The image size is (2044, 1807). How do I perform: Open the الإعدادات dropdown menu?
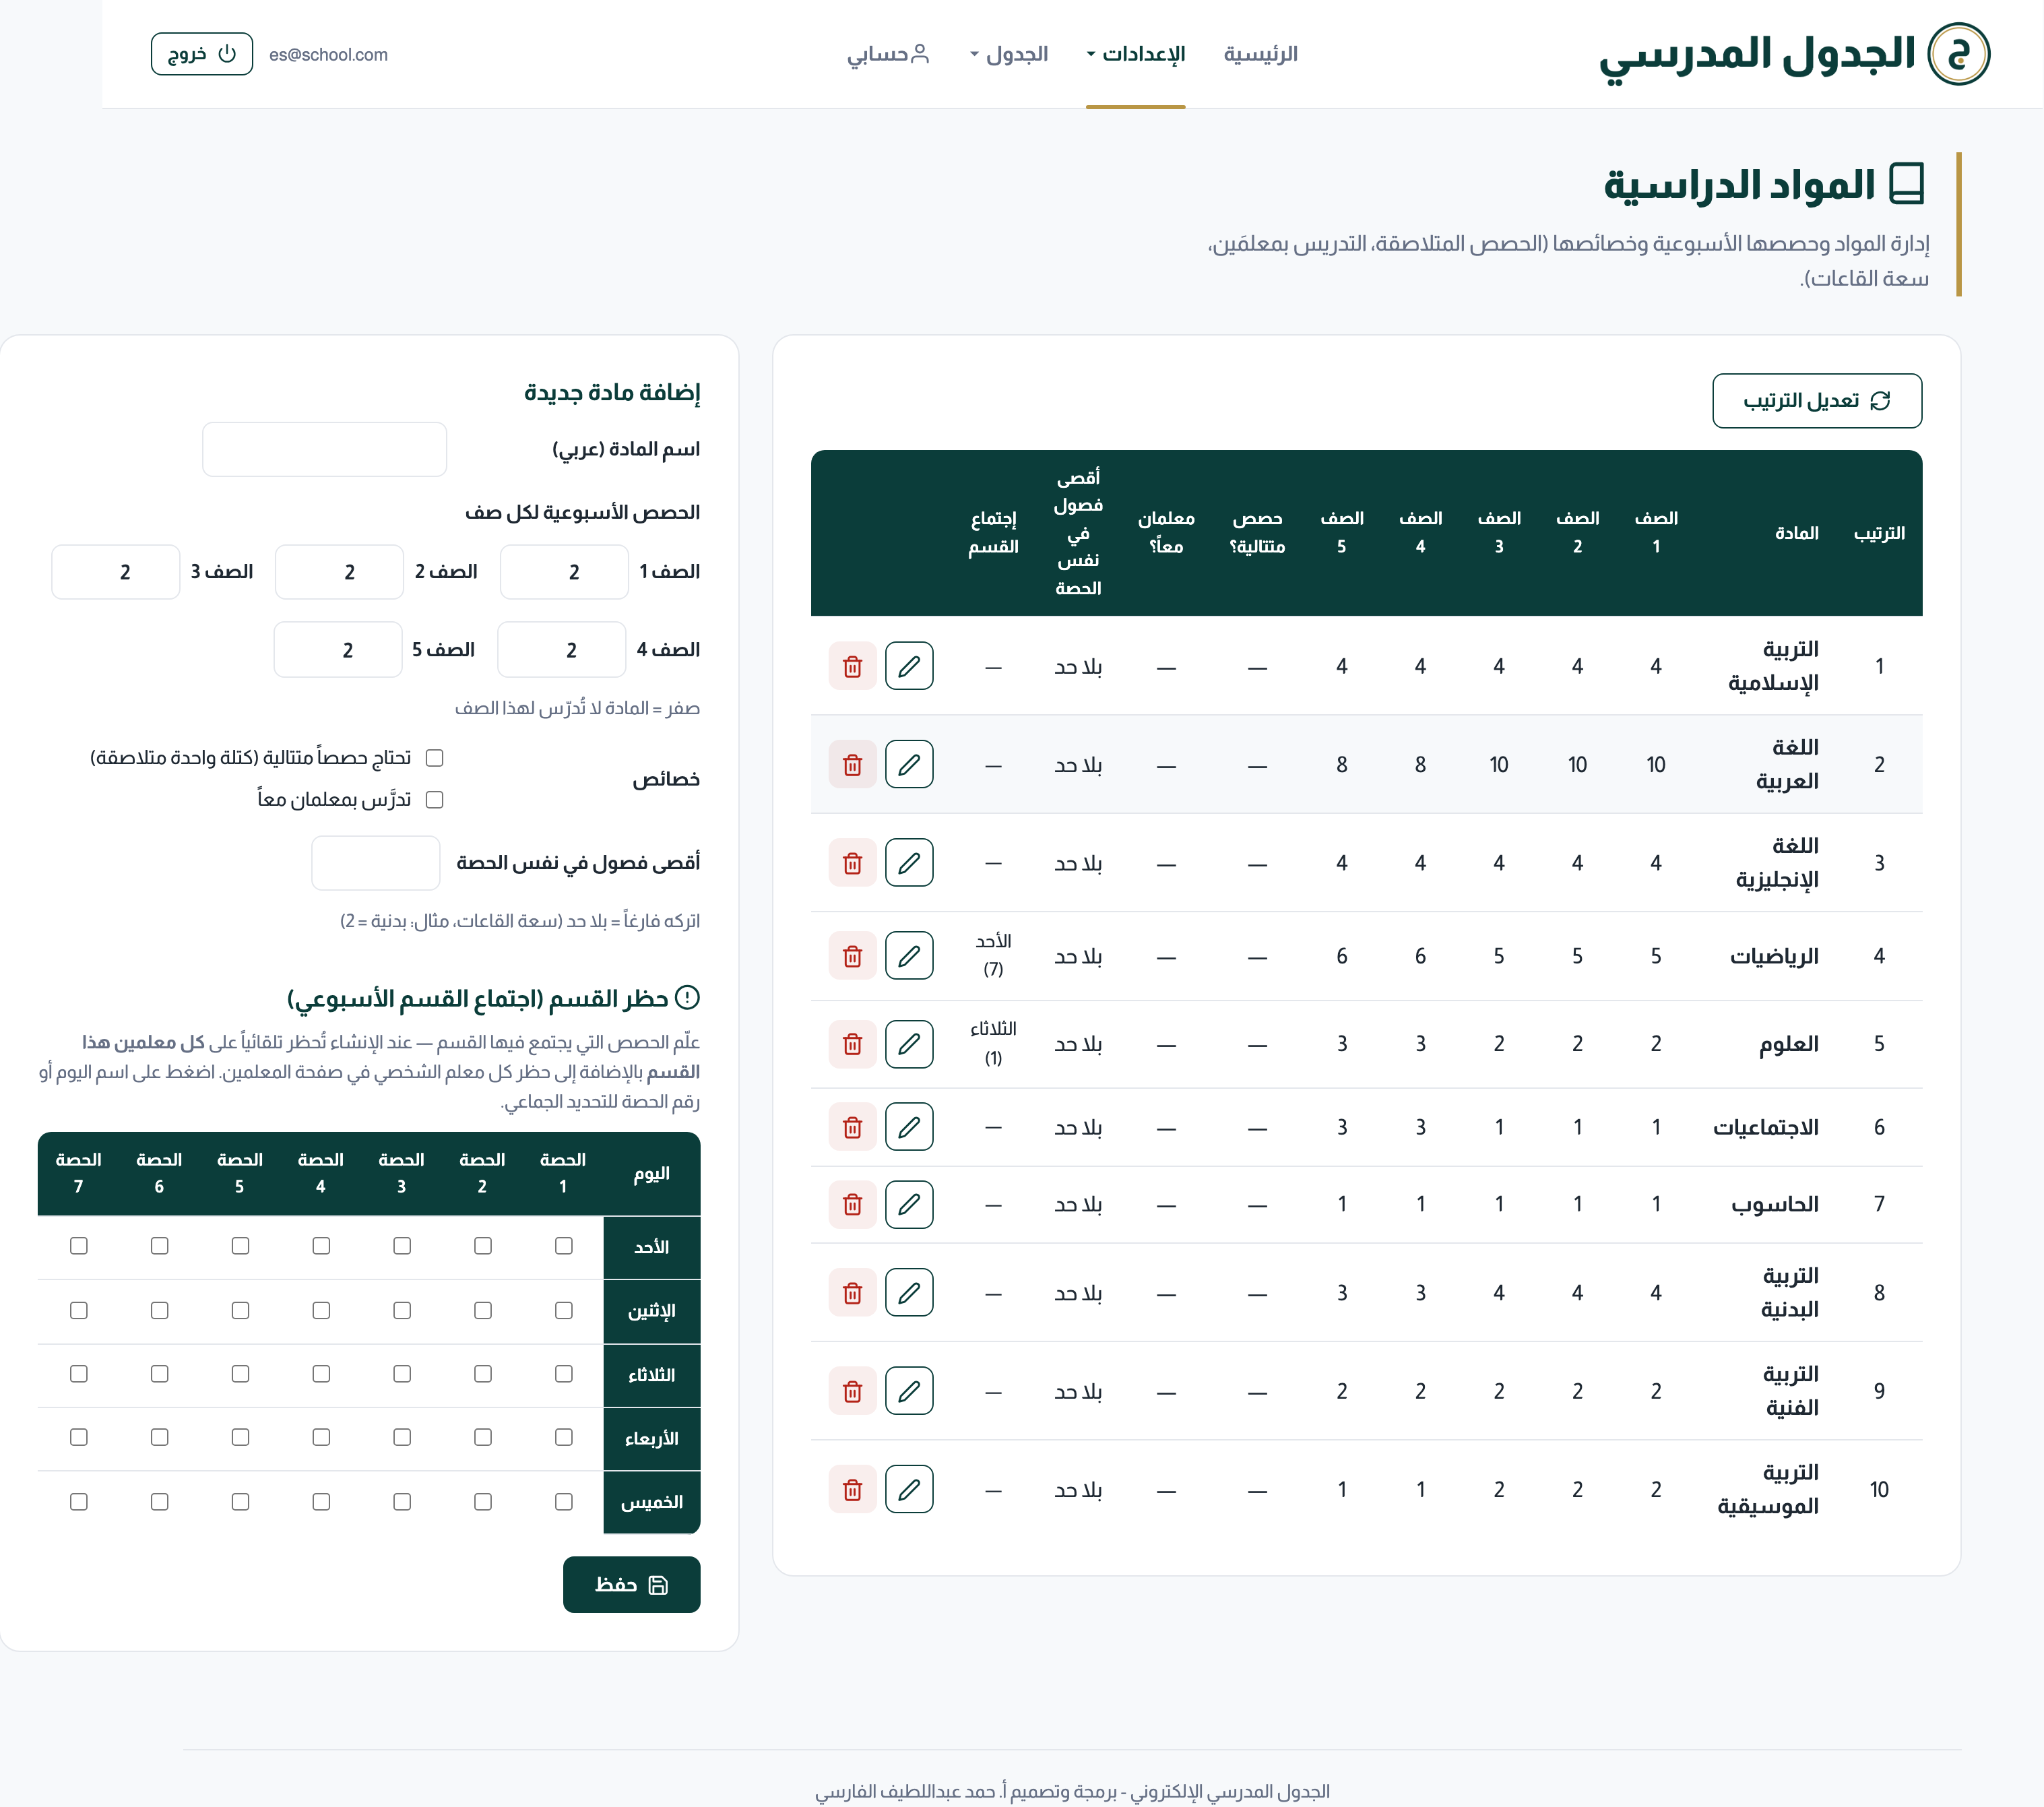(x=1136, y=54)
